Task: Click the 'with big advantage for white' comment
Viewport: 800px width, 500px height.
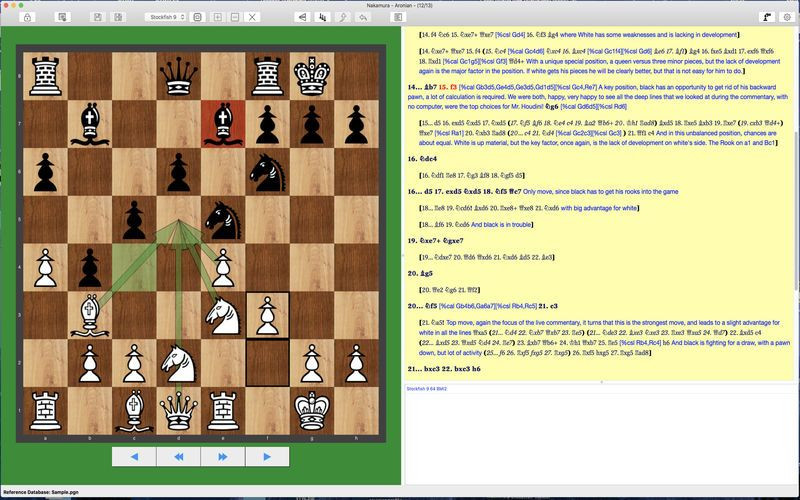Action: tap(598, 208)
